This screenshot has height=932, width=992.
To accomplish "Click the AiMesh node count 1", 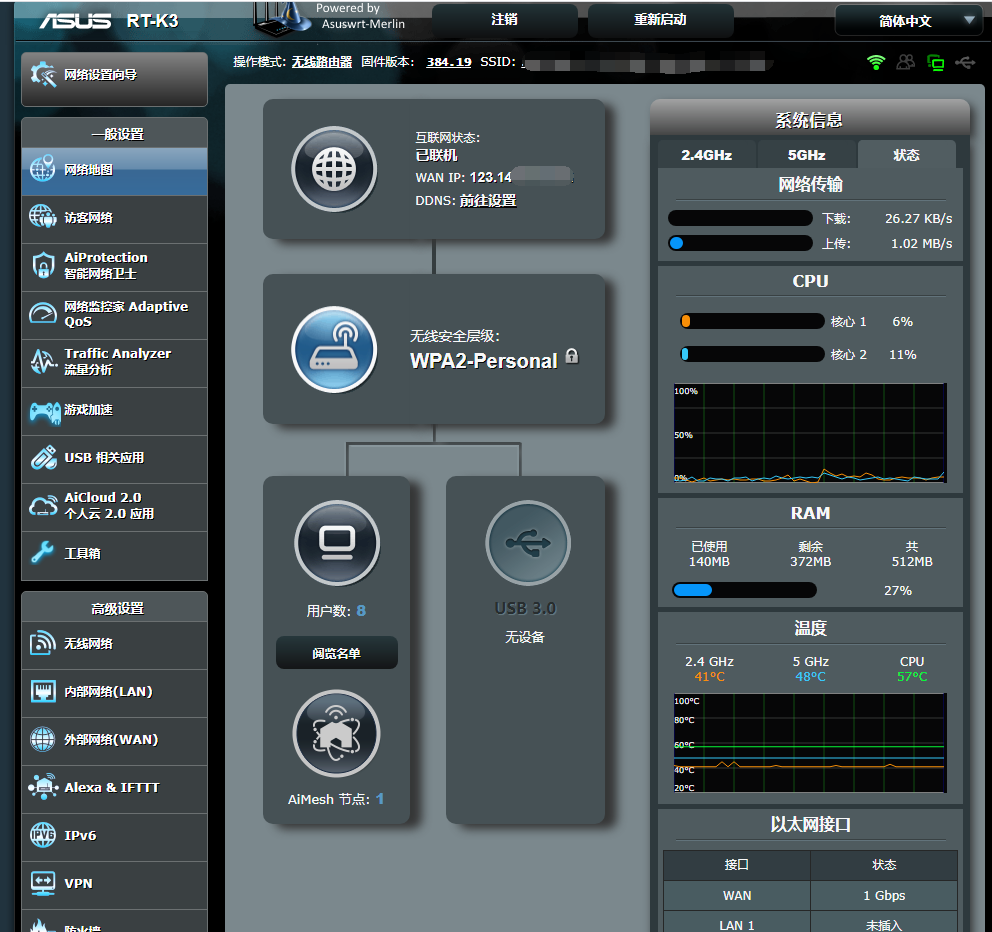I will [380, 799].
